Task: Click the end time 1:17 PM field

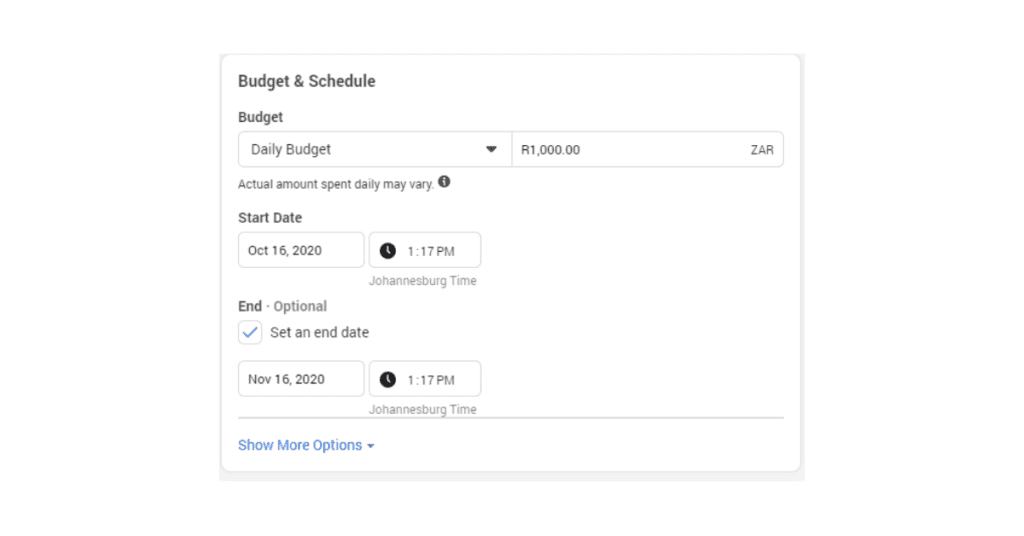Action: point(425,379)
